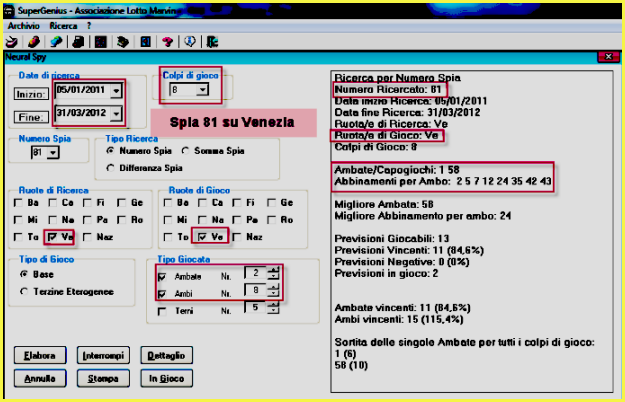Image resolution: width=625 pixels, height=402 pixels.
Task: Click the Stampa button
Action: coord(103,378)
